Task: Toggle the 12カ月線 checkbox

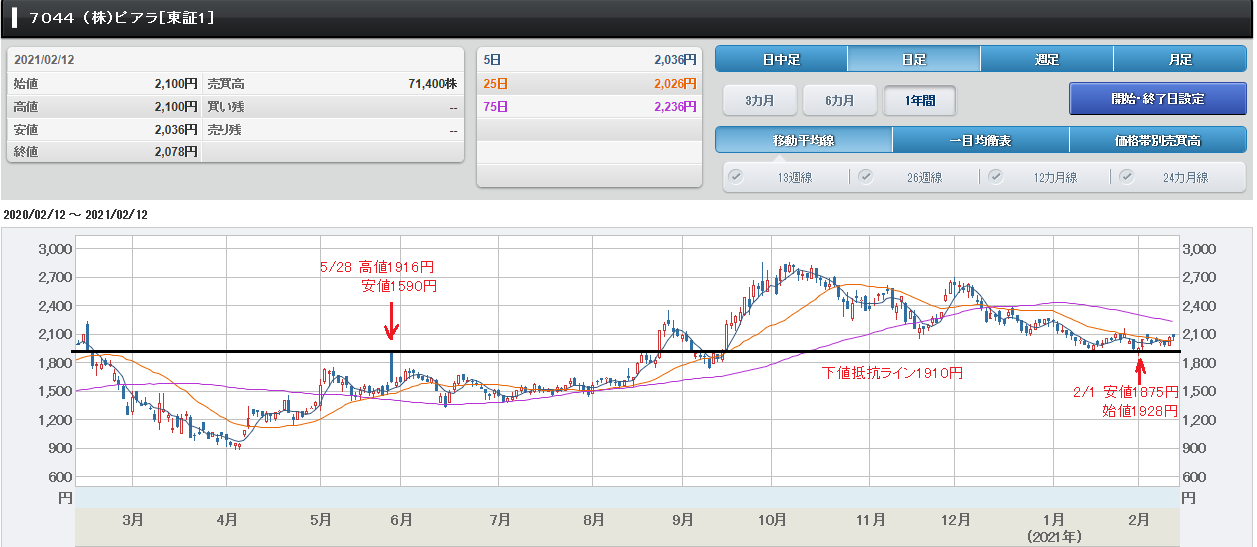Action: point(996,177)
